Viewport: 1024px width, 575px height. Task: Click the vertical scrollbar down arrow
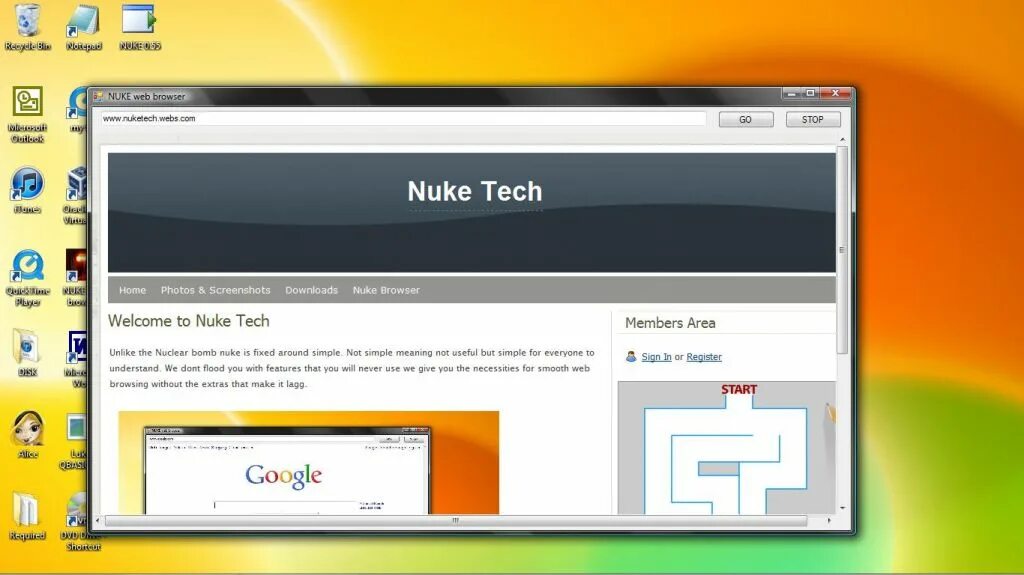[x=842, y=508]
